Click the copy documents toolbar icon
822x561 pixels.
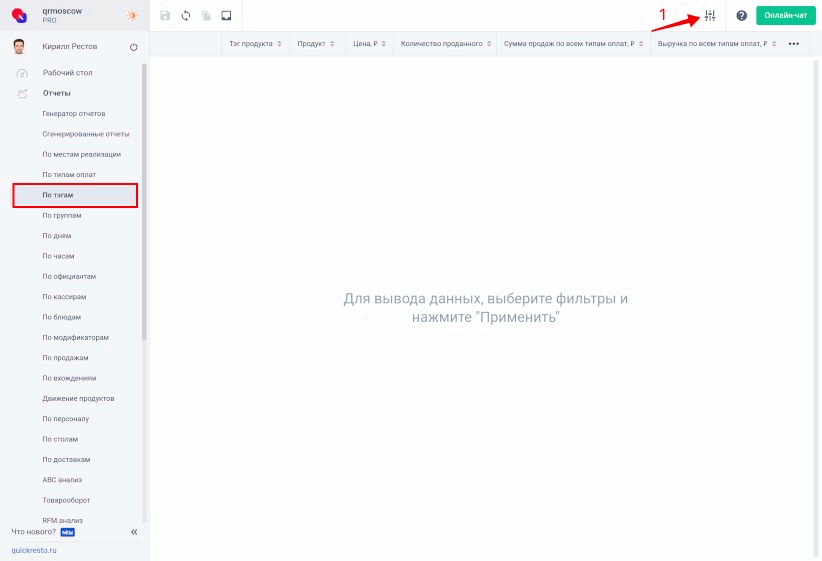(206, 16)
